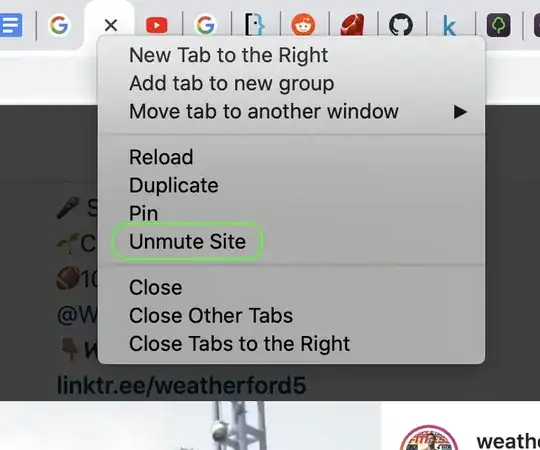Screen dimensions: 540x450
Task: Expand Move tab to another window submenu
Action: click(291, 112)
